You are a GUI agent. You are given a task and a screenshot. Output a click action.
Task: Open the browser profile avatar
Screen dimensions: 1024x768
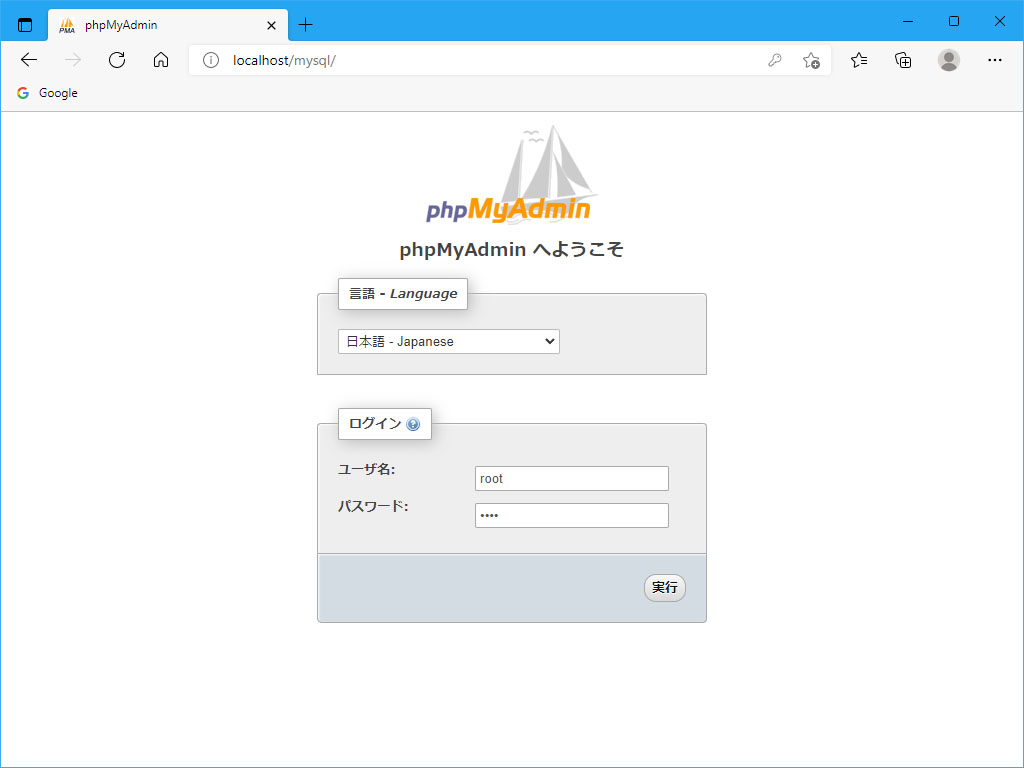(x=948, y=60)
